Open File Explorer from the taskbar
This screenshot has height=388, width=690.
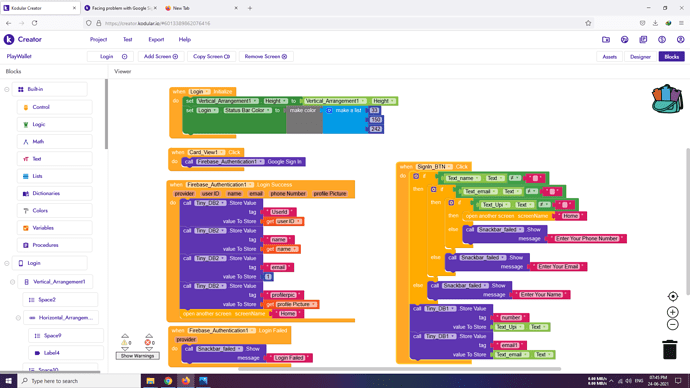[x=150, y=381]
